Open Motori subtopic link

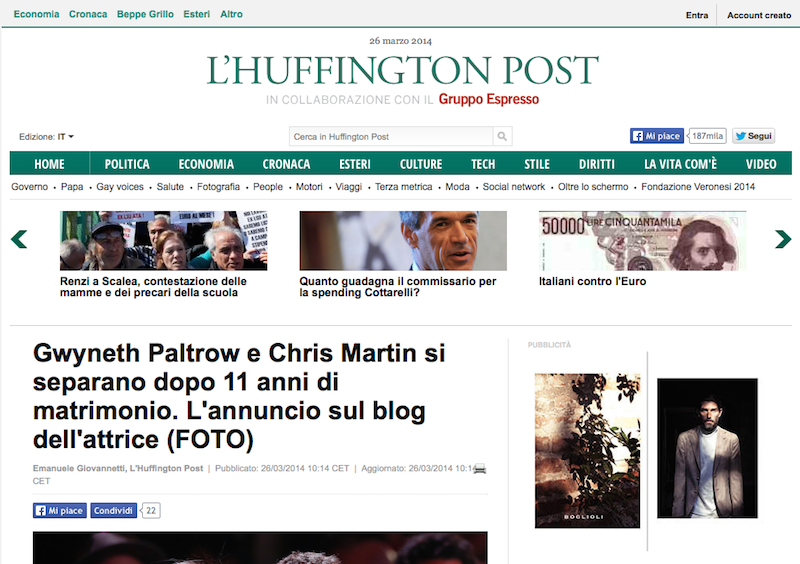[309, 187]
